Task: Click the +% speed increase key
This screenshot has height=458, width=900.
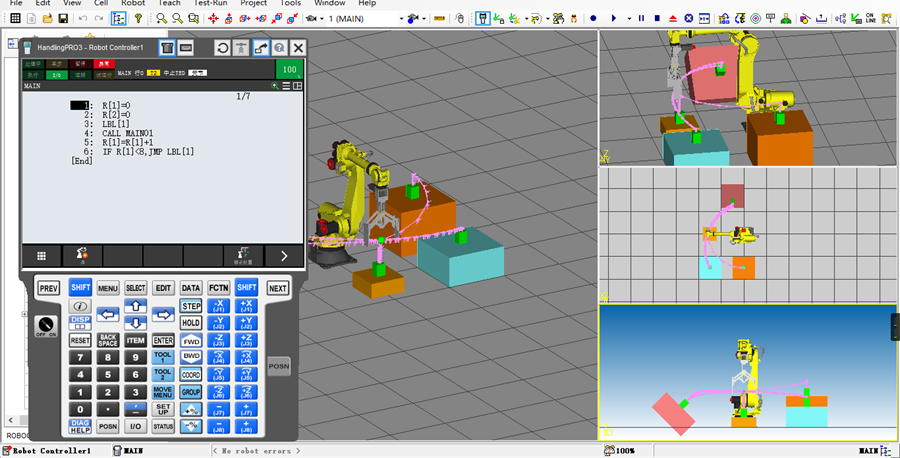Action: [191, 409]
